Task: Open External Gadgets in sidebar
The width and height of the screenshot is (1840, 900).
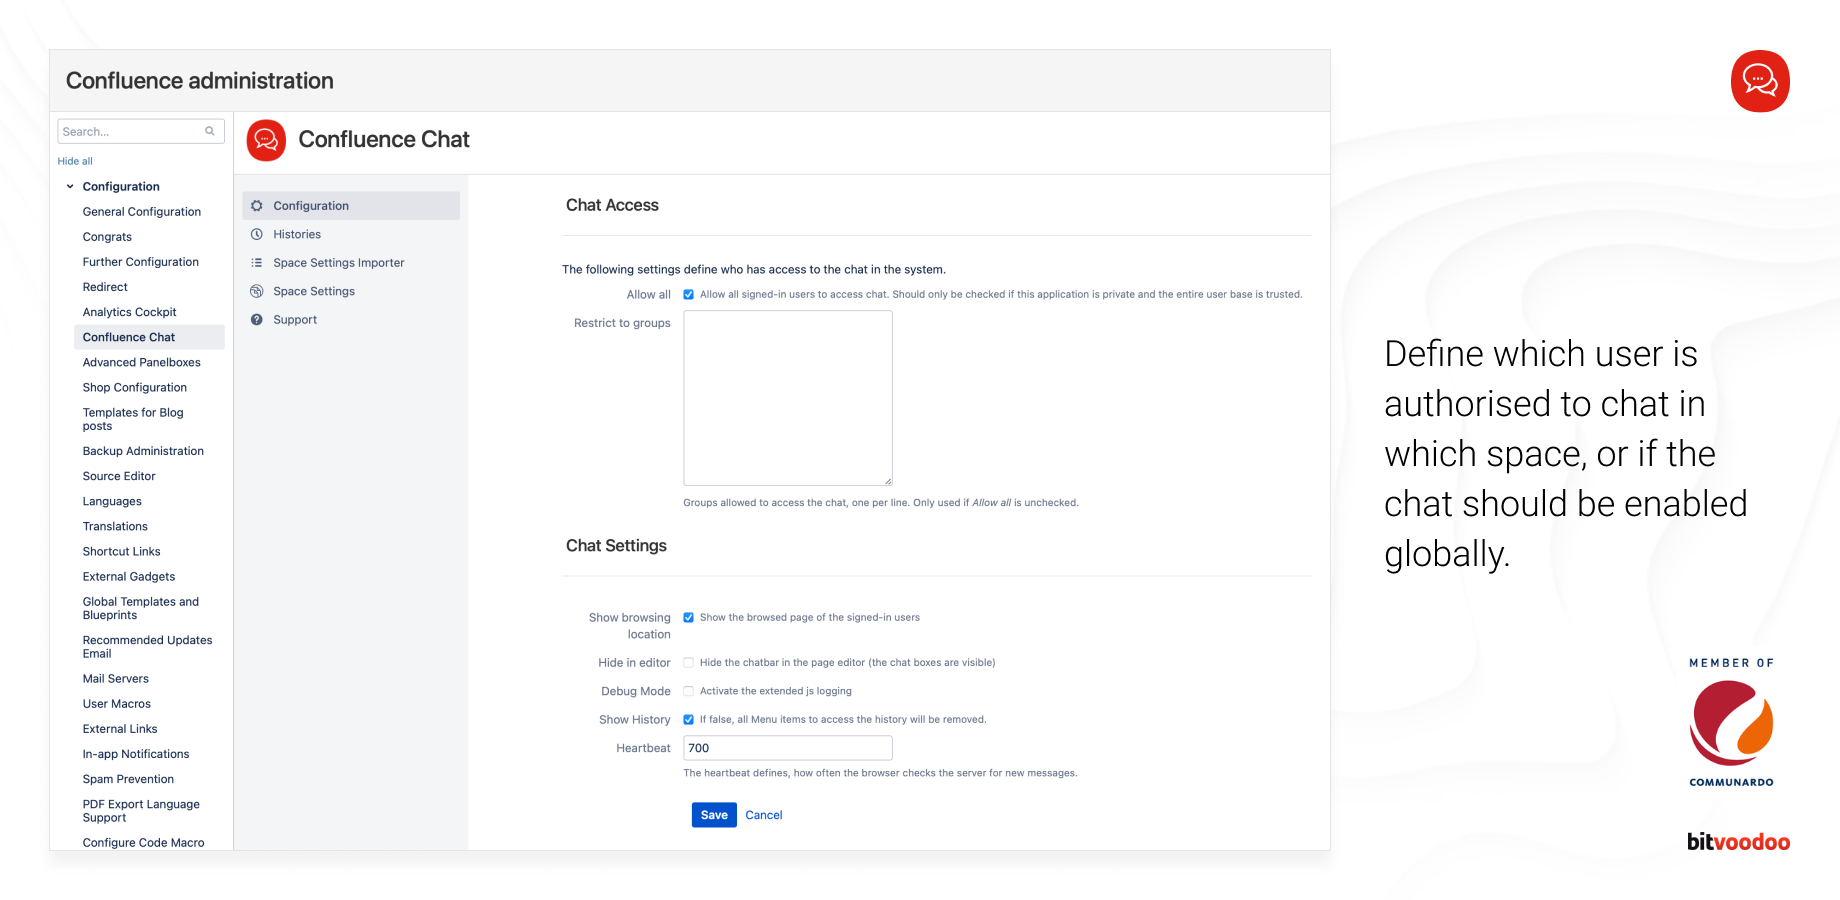Action: (129, 576)
